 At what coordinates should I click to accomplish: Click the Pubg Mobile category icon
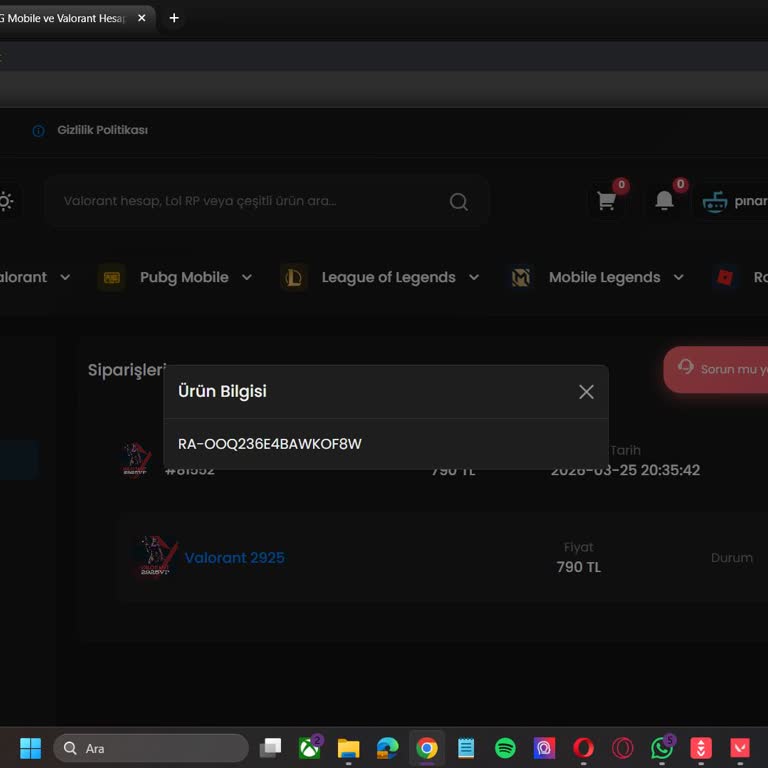(112, 278)
